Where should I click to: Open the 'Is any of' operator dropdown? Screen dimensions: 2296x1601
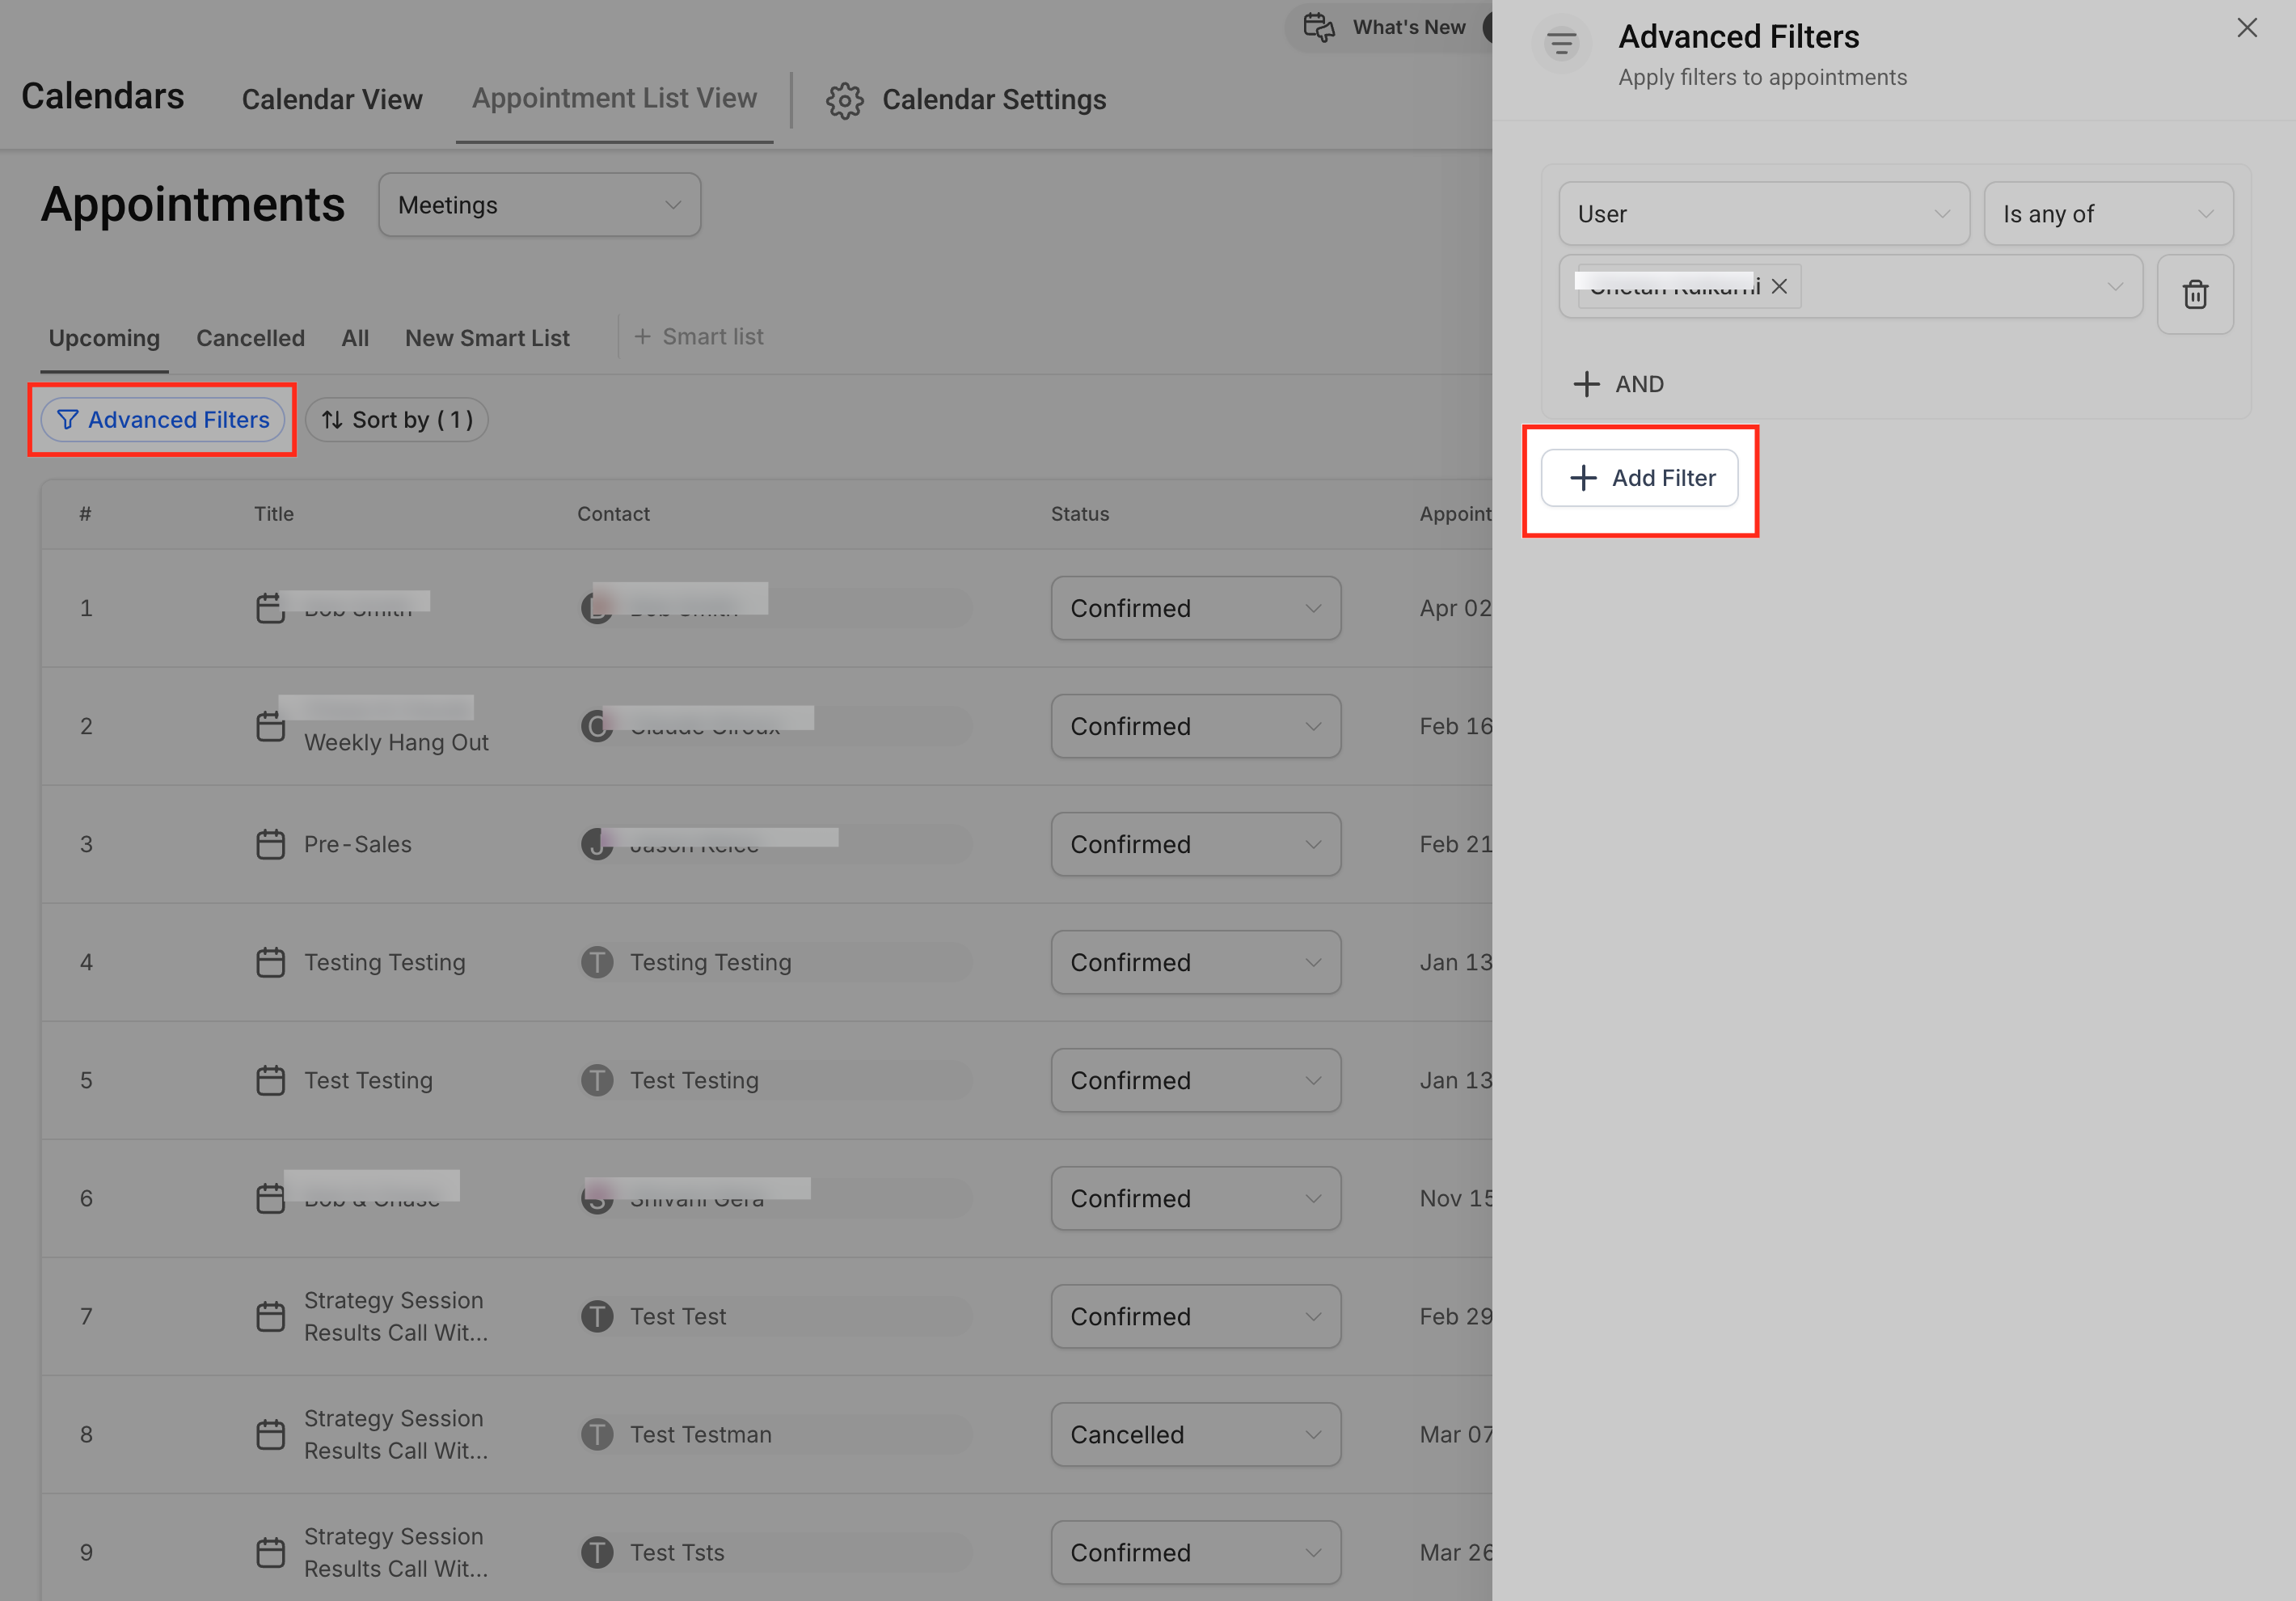click(x=2107, y=214)
